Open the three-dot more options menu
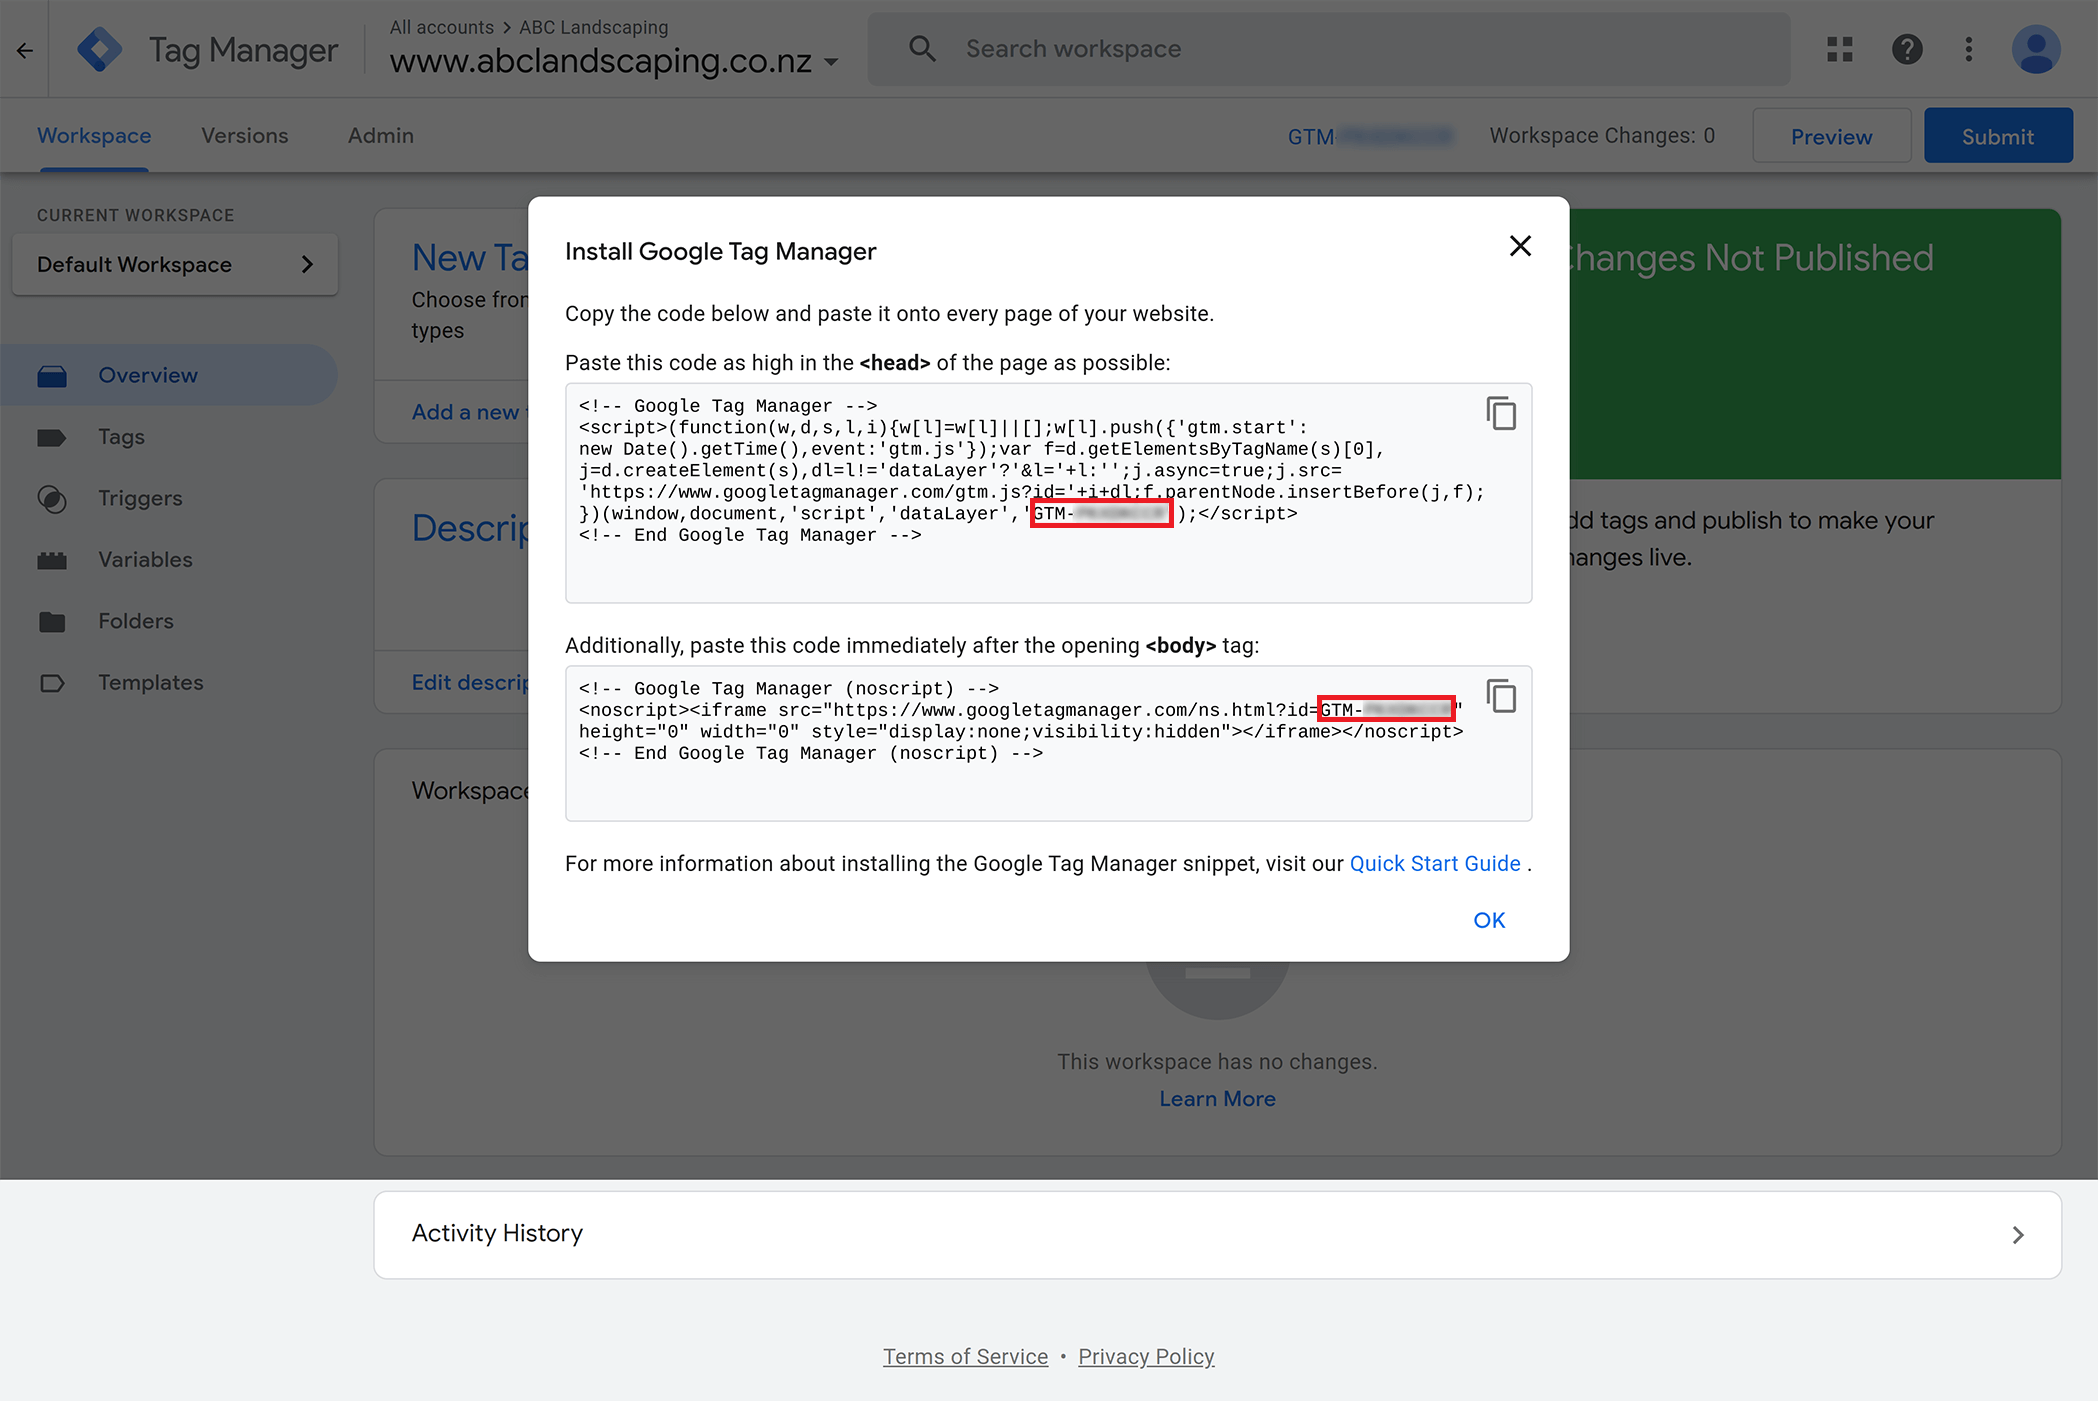The height and width of the screenshot is (1401, 2098). 1969,49
